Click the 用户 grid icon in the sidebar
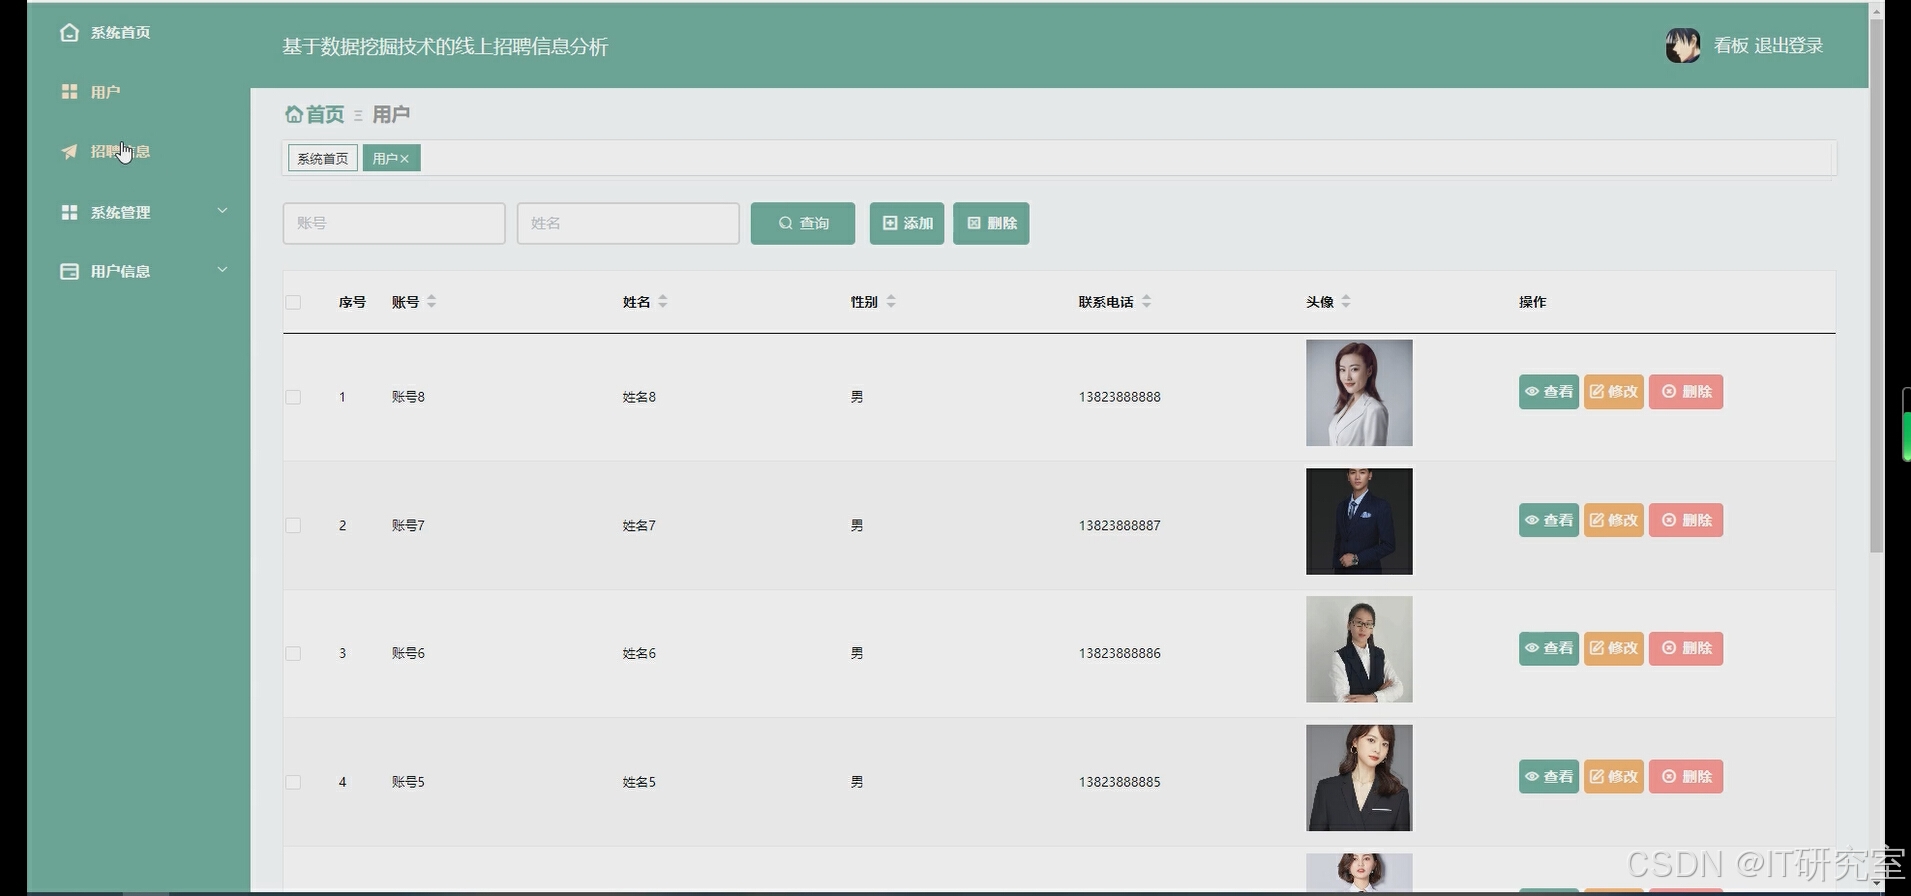 tap(69, 91)
